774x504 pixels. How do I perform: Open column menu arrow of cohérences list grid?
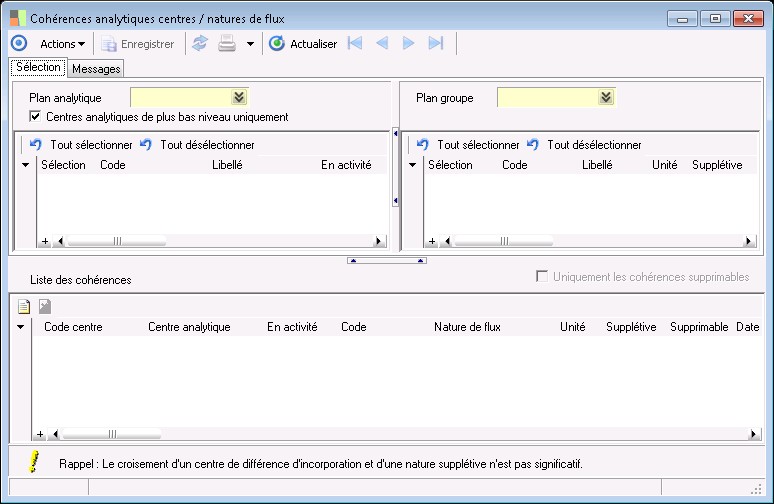coord(21,327)
